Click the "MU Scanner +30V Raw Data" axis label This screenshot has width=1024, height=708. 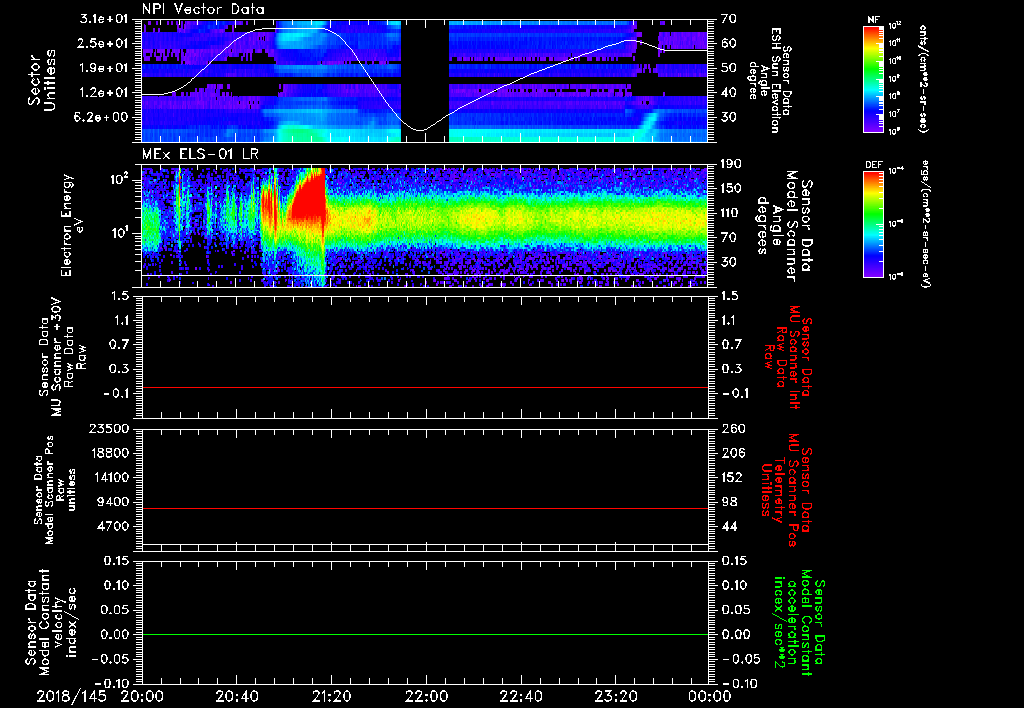[x=63, y=357]
